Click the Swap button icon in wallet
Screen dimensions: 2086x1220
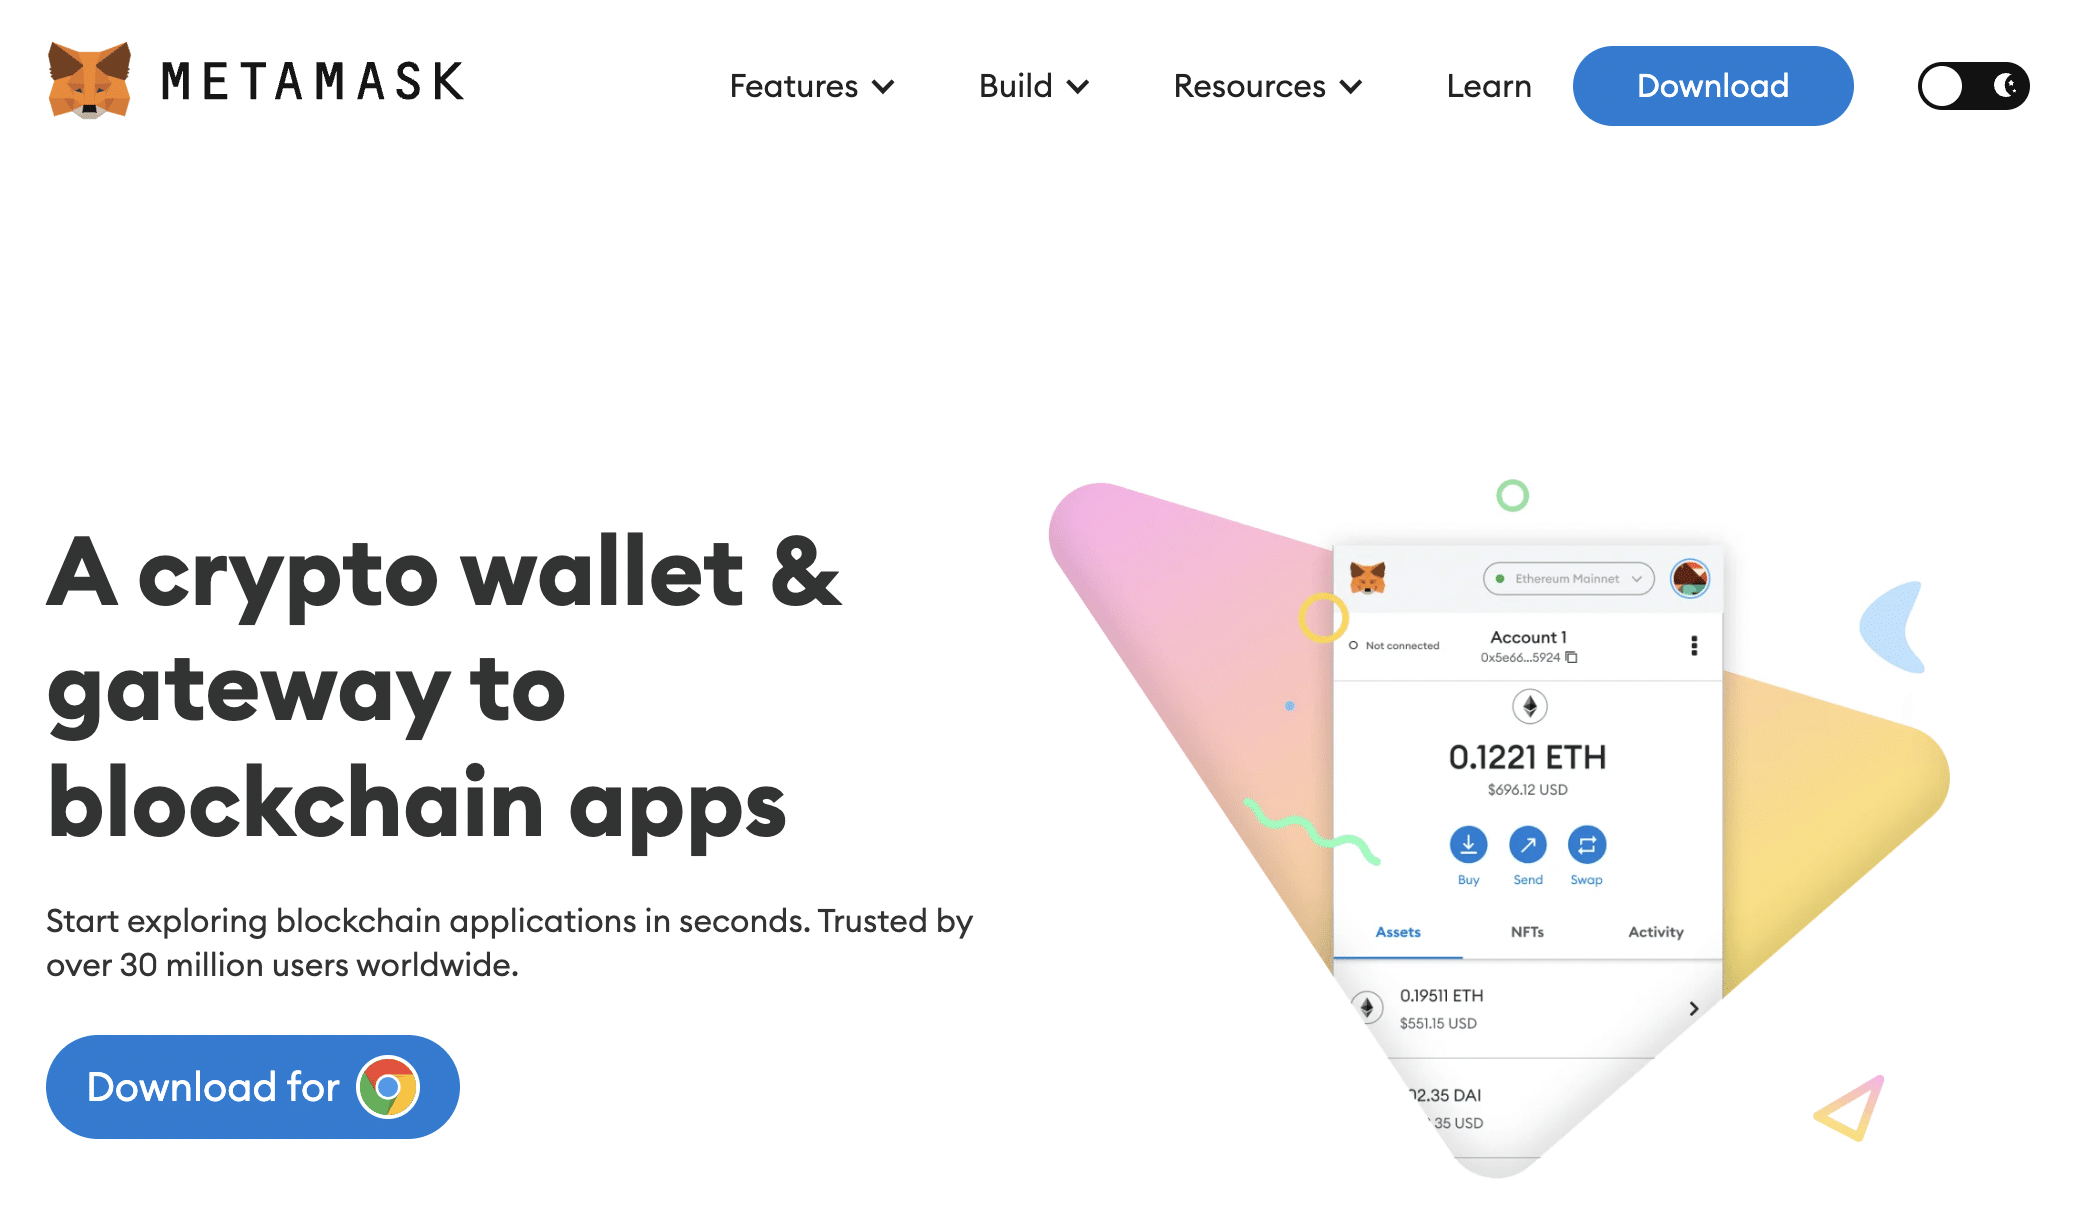pyautogui.click(x=1585, y=844)
